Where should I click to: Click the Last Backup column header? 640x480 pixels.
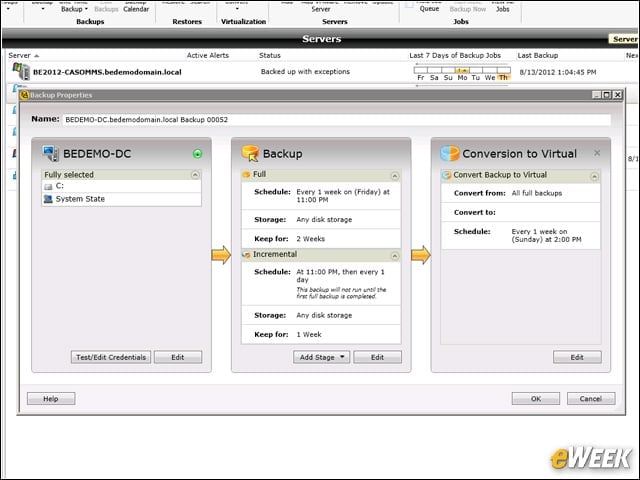tap(538, 56)
